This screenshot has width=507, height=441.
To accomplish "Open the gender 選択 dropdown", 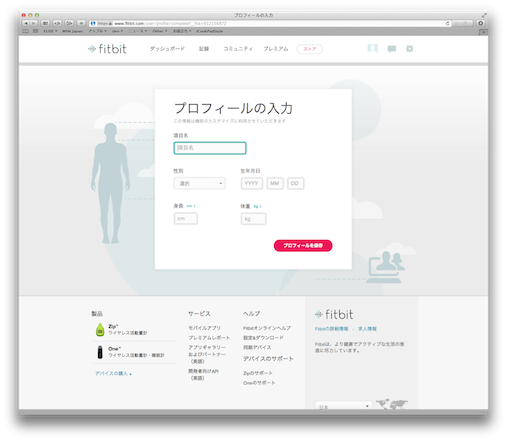I will point(199,183).
